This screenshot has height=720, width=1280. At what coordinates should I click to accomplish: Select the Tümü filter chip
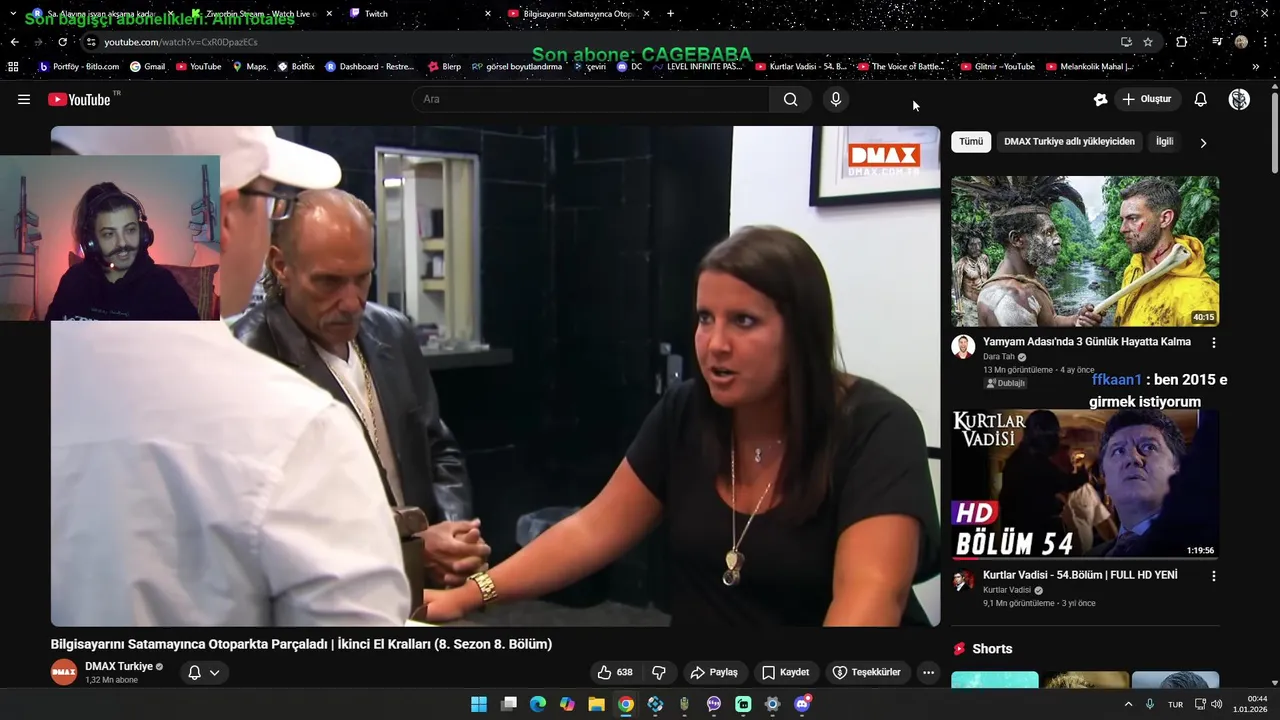(971, 142)
